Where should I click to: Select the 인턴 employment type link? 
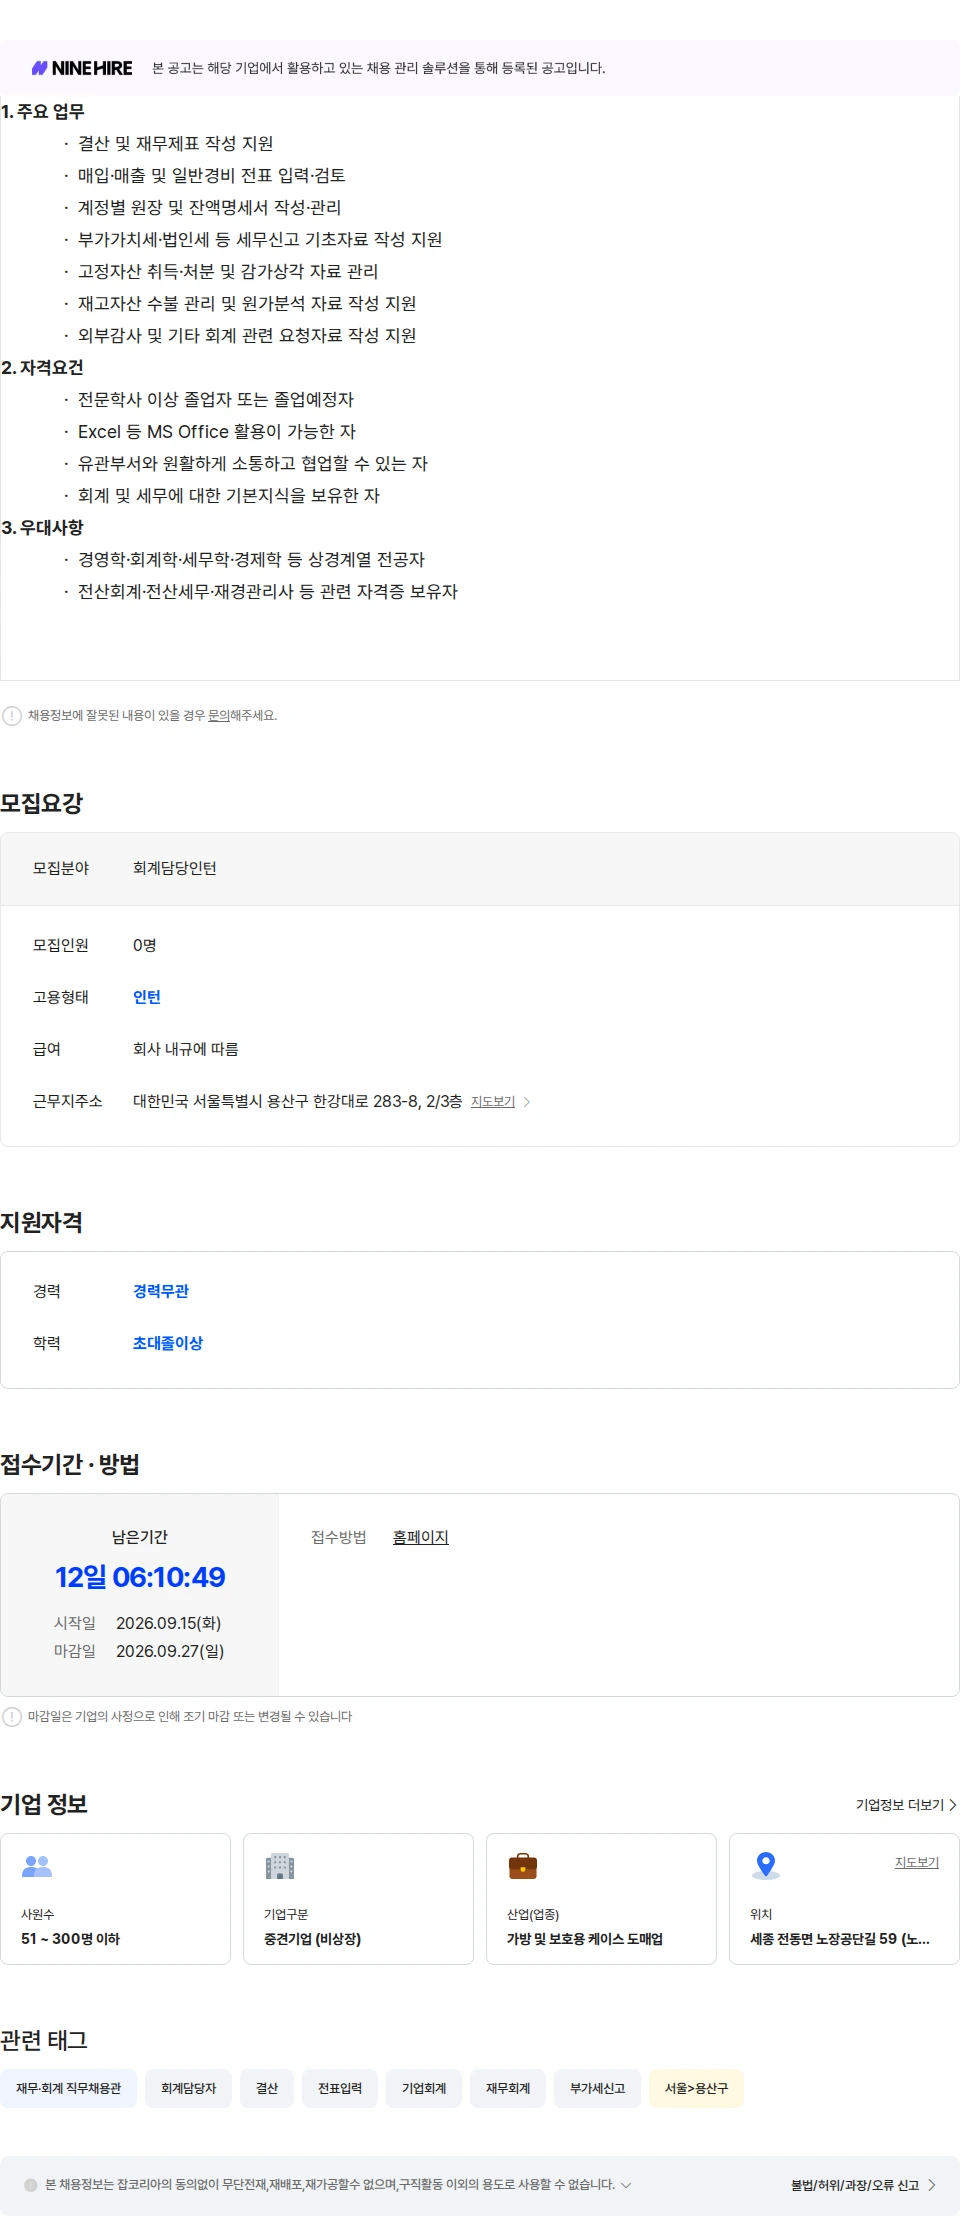(147, 997)
